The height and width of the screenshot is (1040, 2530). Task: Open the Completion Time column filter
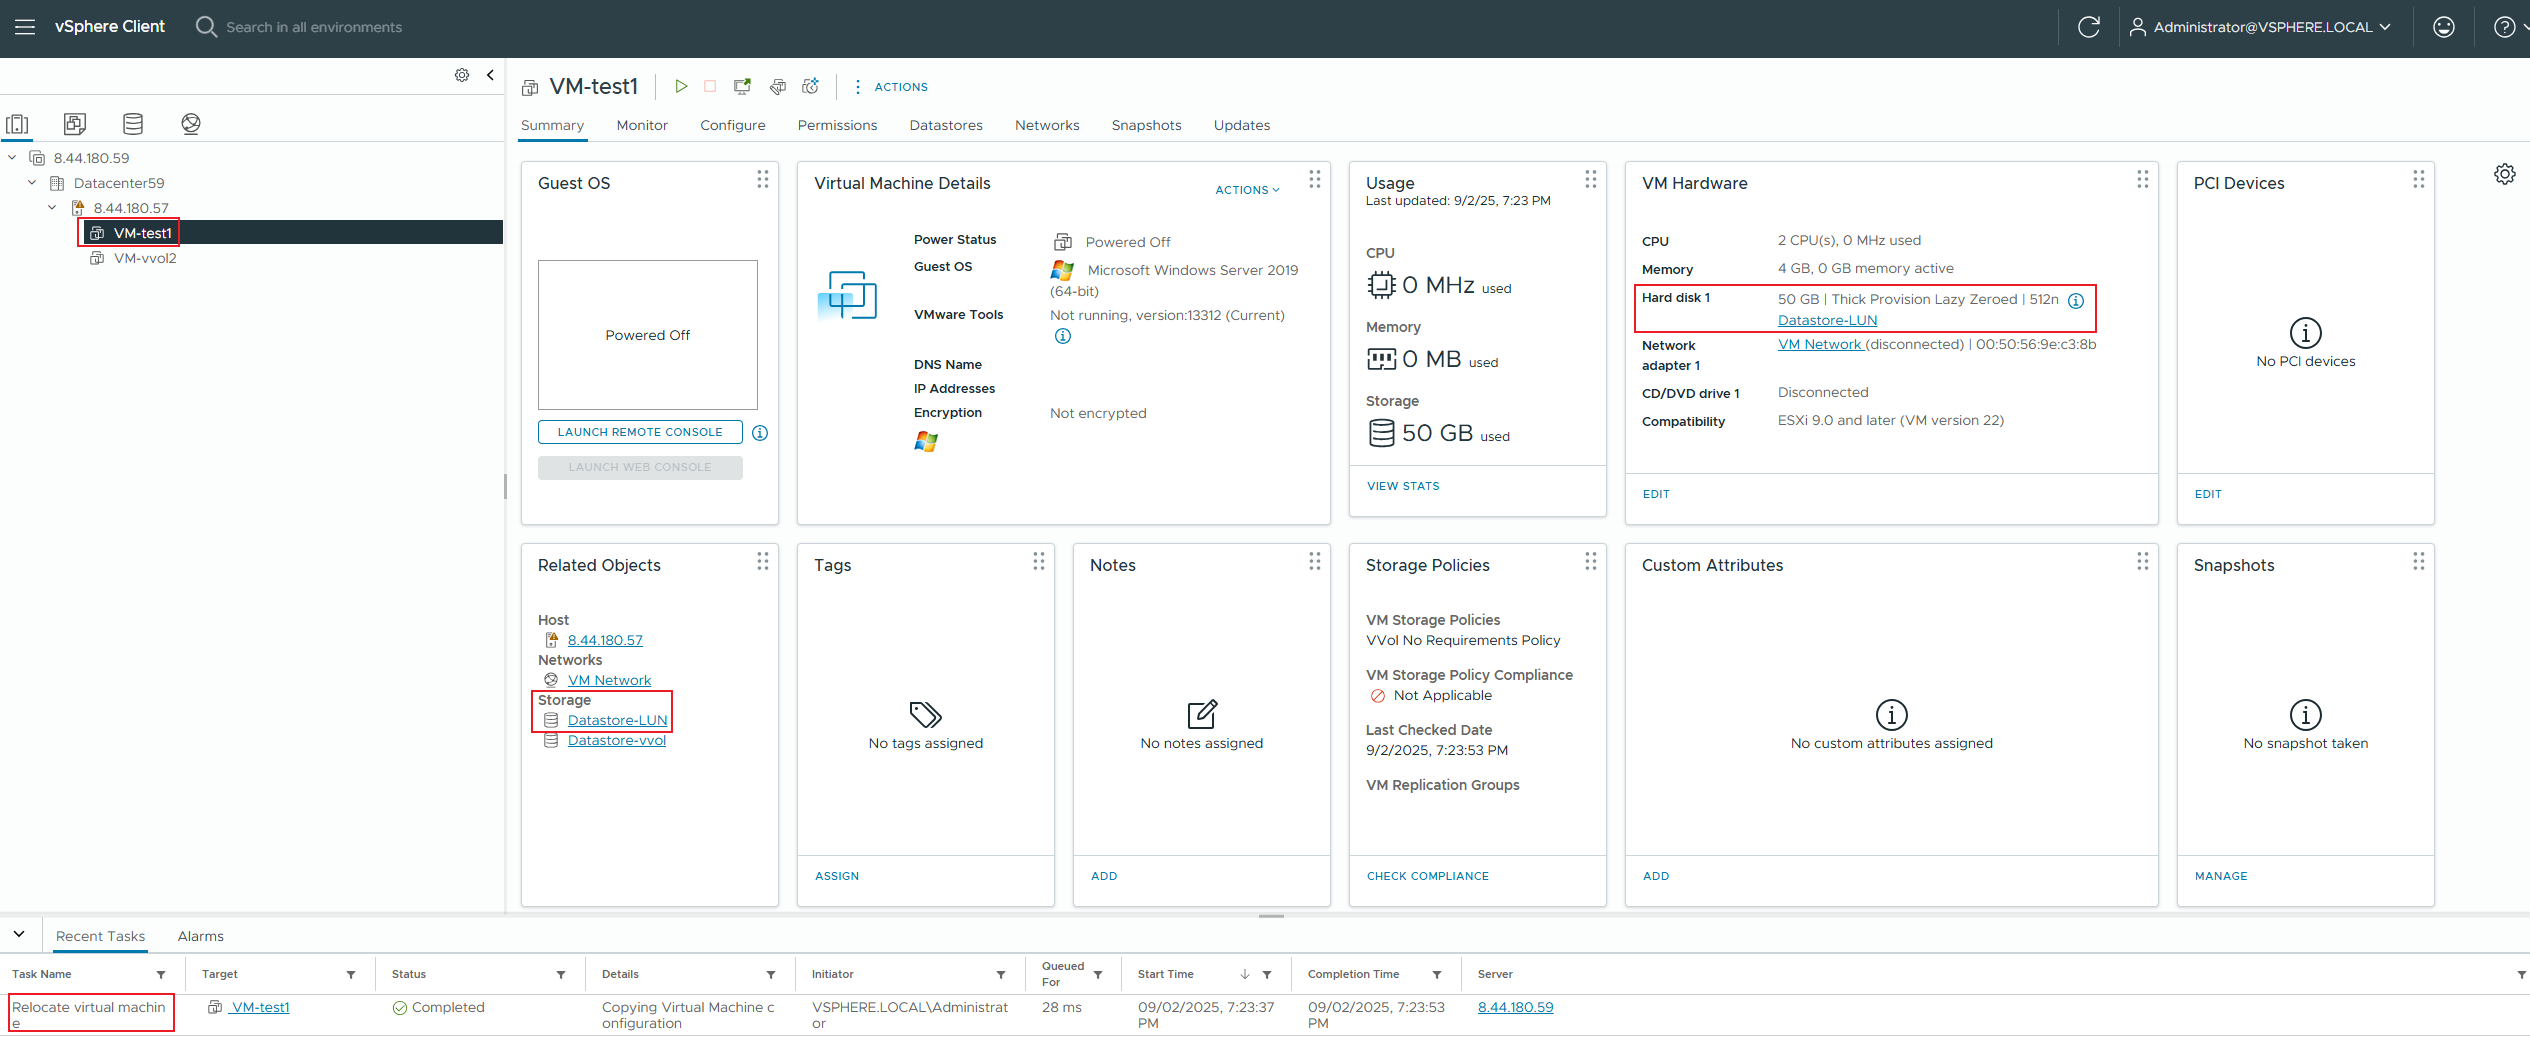coord(1437,975)
